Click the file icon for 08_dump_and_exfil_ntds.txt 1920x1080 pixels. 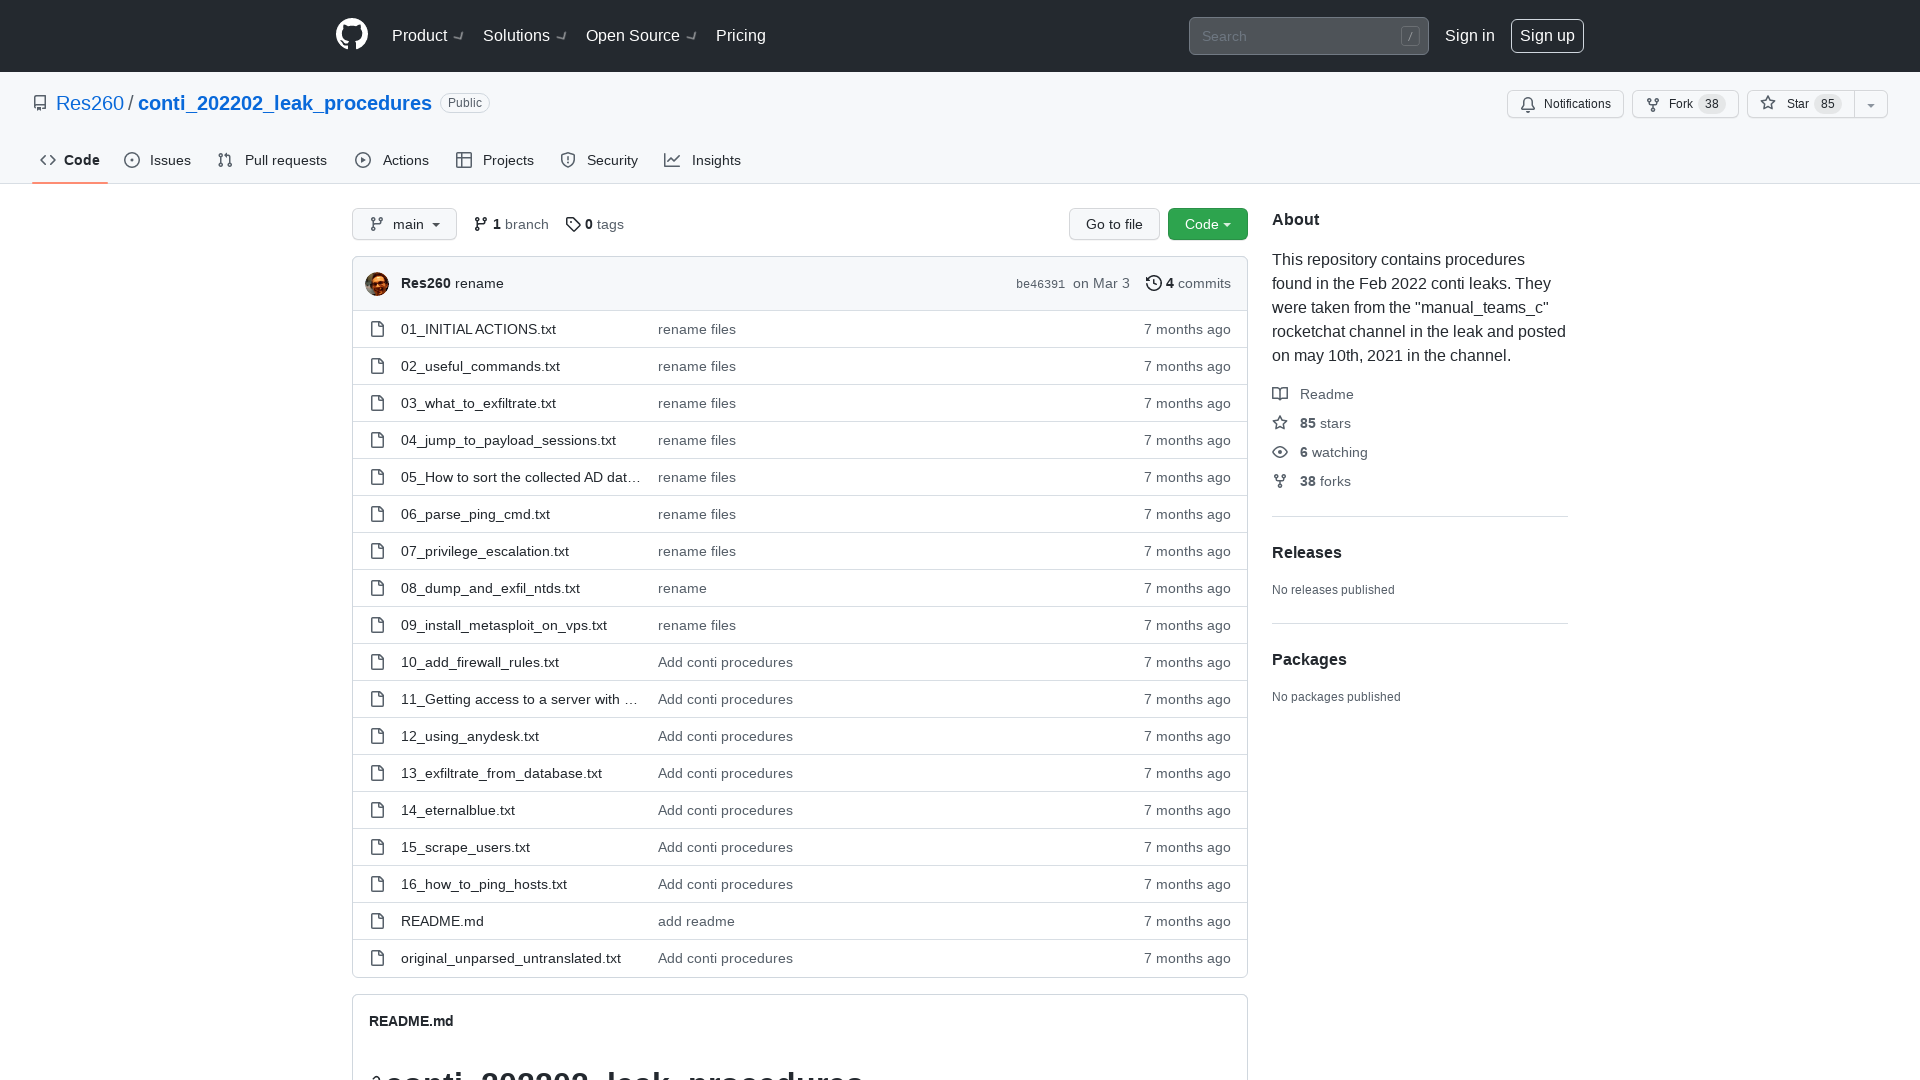pyautogui.click(x=377, y=588)
